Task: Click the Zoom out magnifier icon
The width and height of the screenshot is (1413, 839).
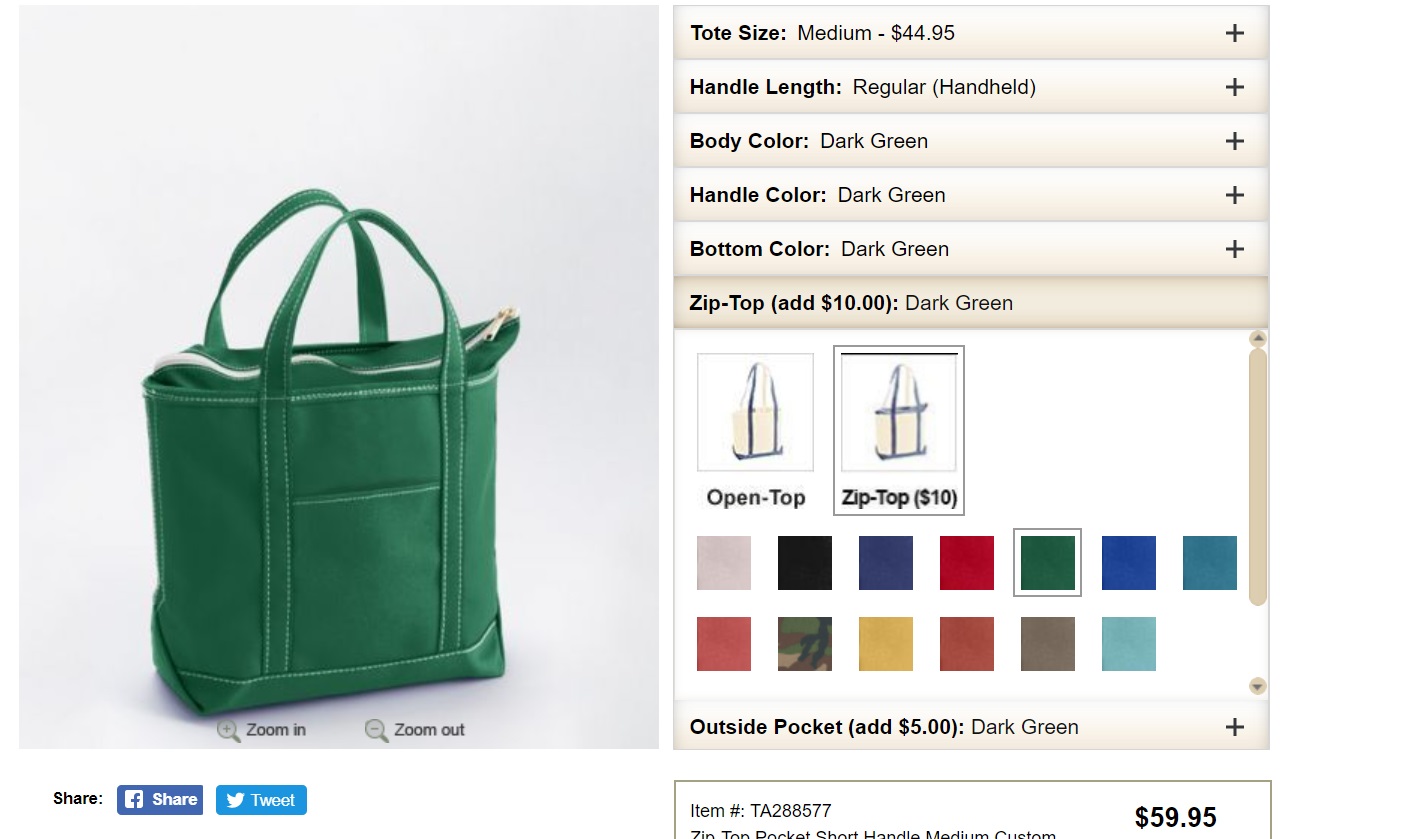Action: tap(377, 730)
